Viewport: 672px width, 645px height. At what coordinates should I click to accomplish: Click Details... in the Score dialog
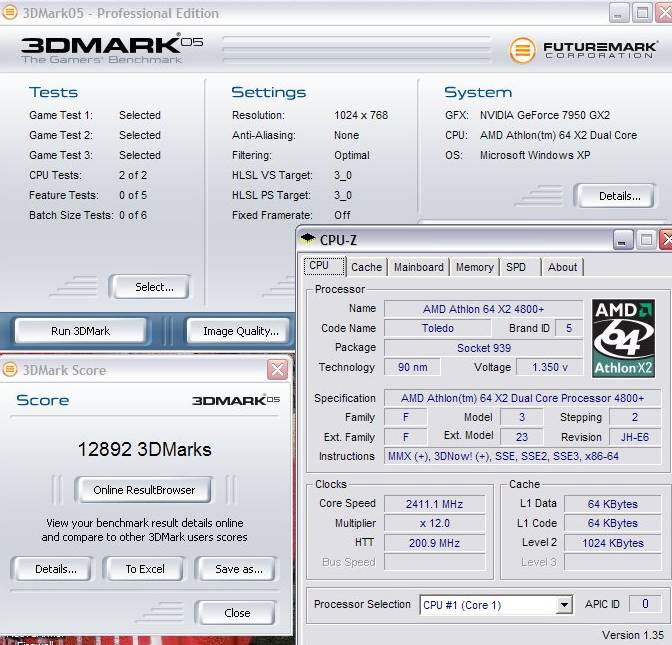tap(52, 569)
